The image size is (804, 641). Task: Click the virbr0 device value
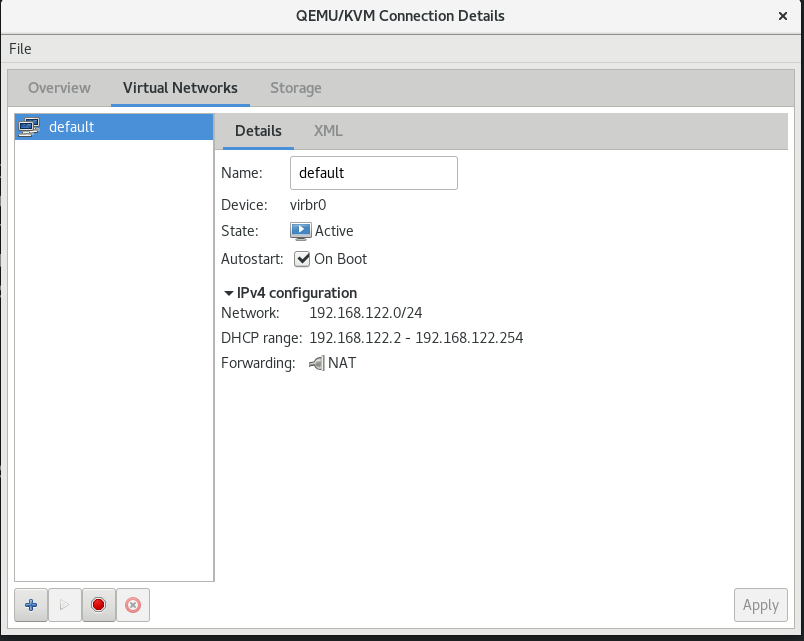coord(308,205)
